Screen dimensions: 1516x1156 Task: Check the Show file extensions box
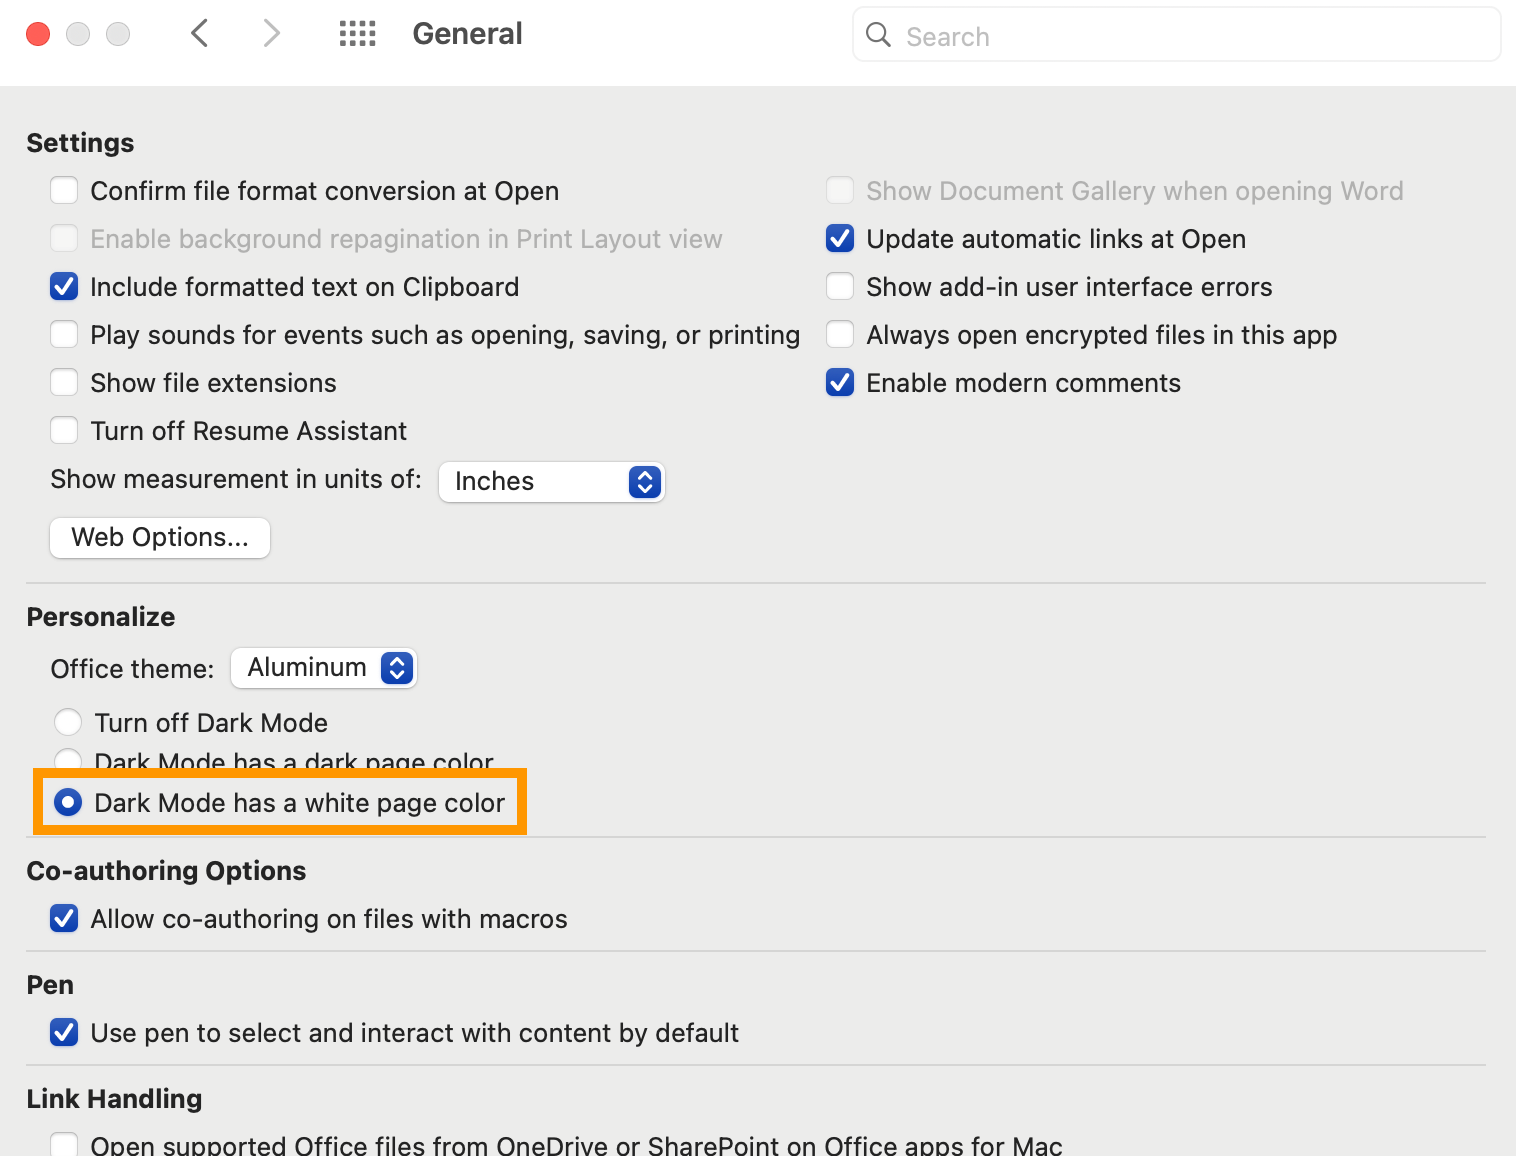[64, 382]
